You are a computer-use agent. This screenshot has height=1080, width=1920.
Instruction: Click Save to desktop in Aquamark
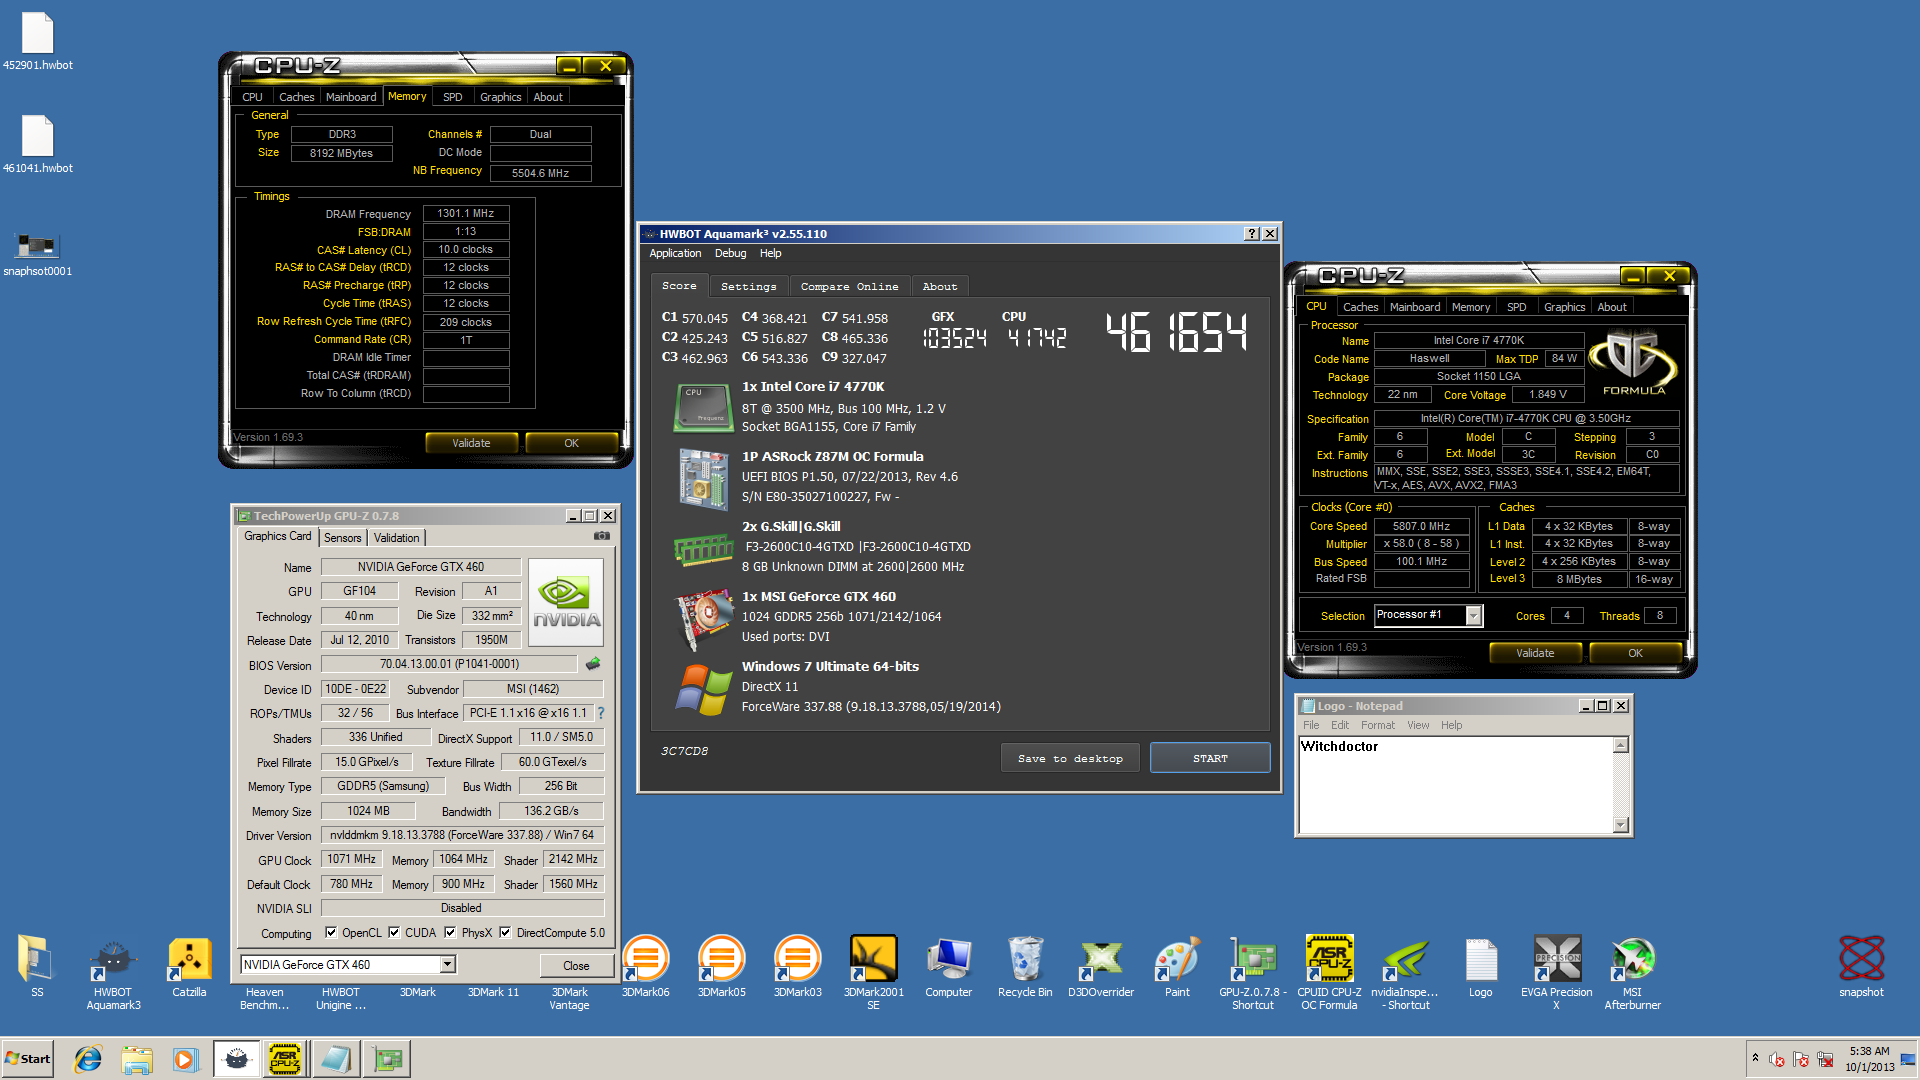pos(1070,758)
